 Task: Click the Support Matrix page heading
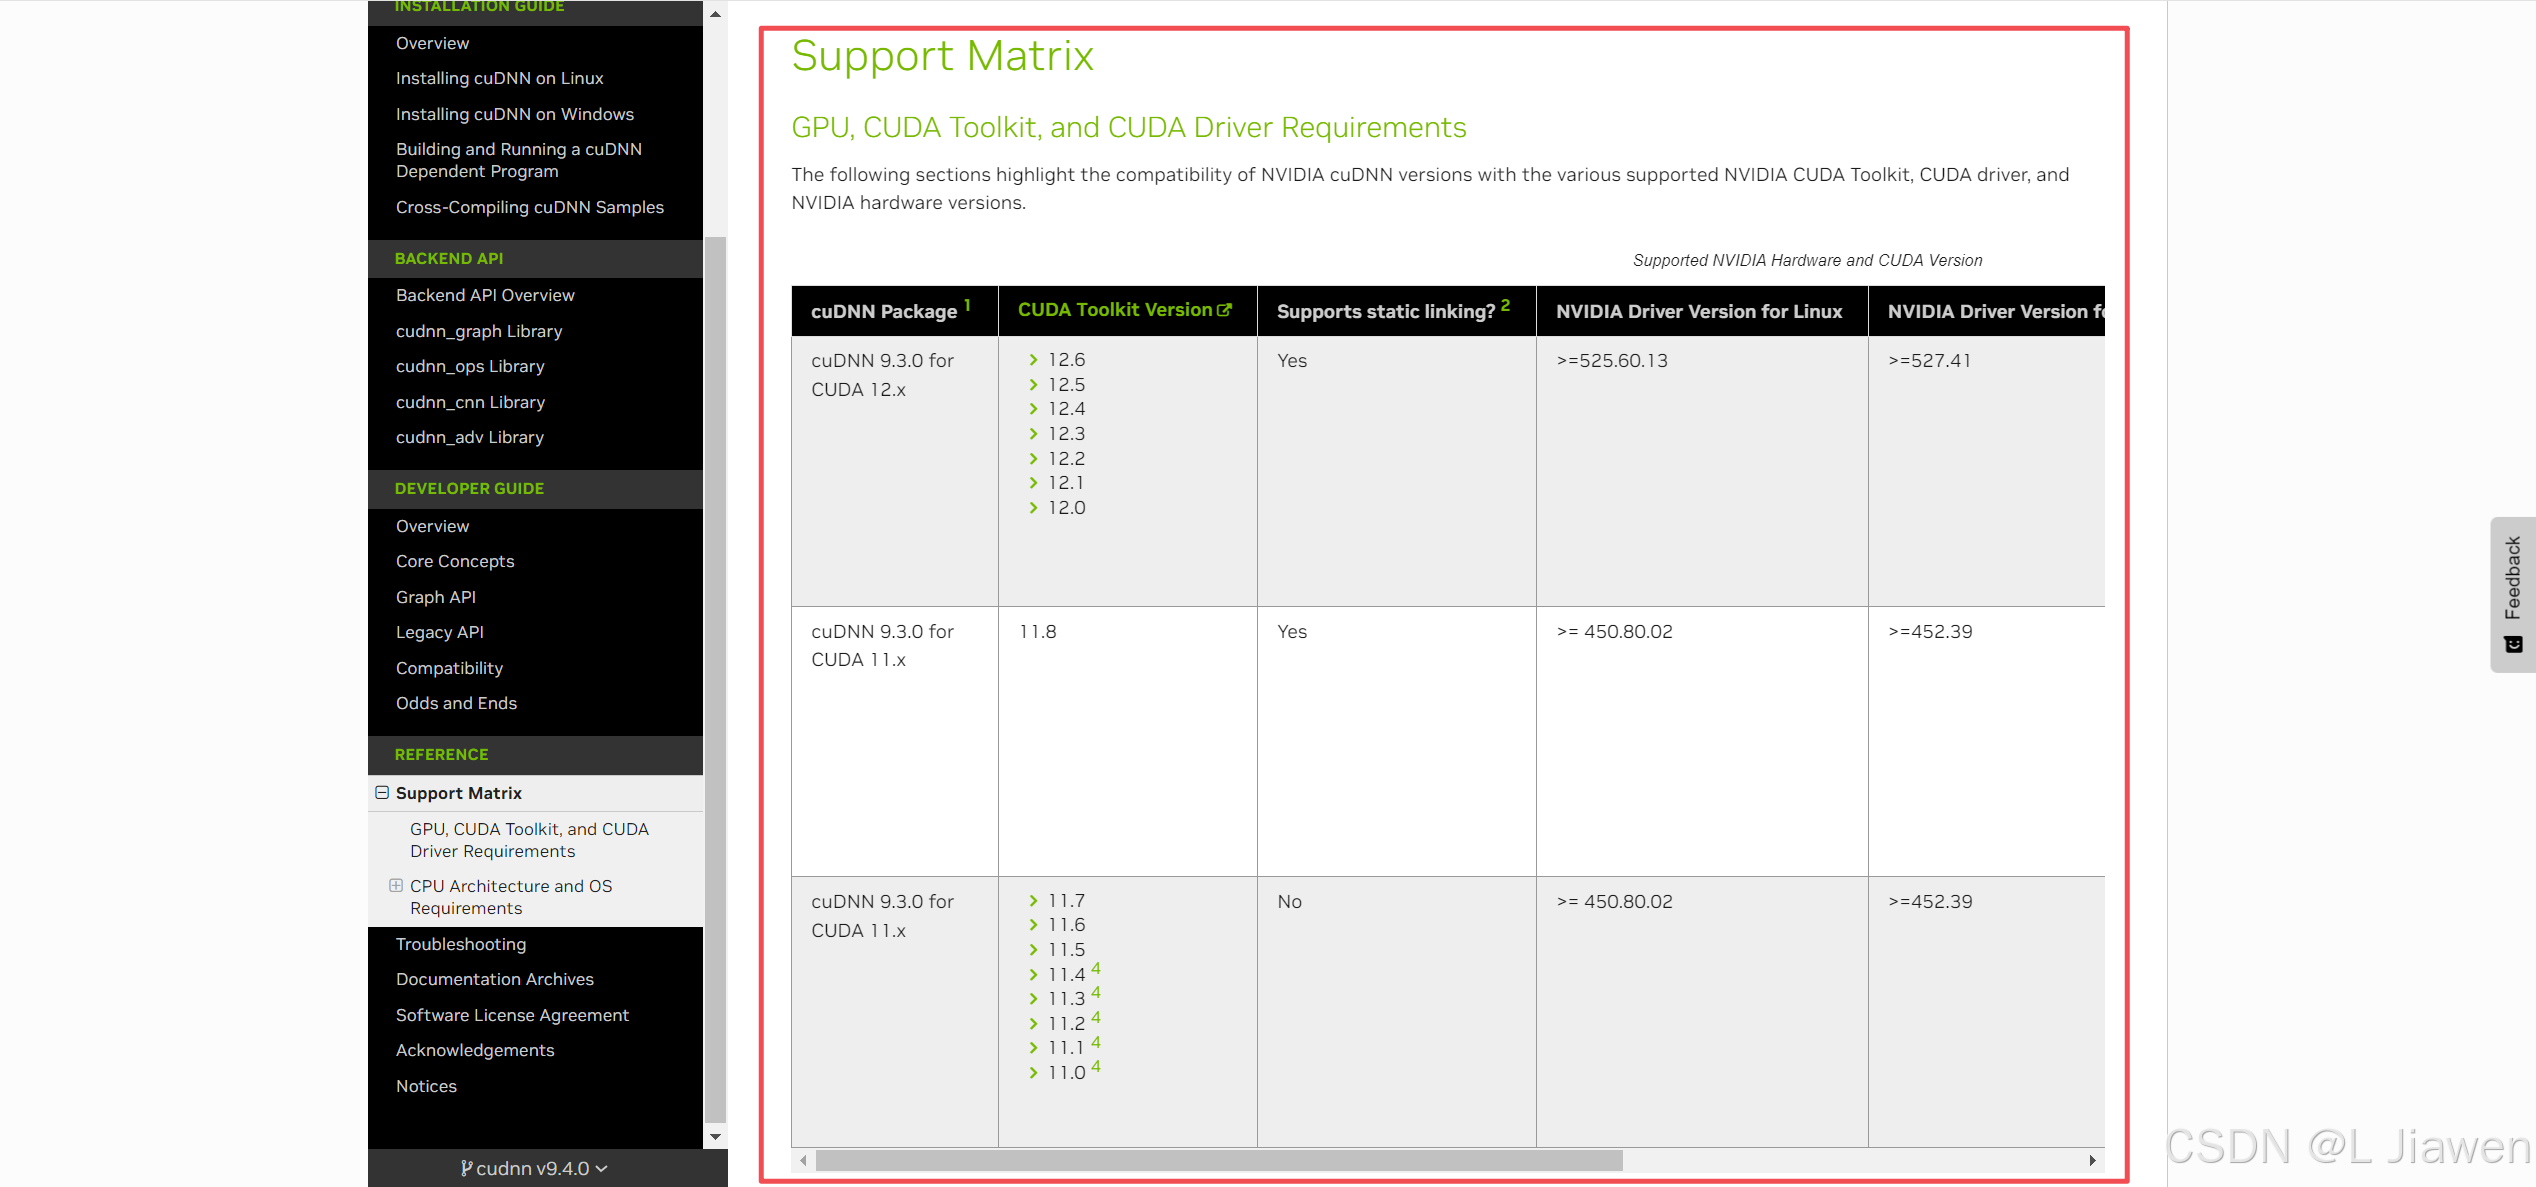pyautogui.click(x=942, y=55)
